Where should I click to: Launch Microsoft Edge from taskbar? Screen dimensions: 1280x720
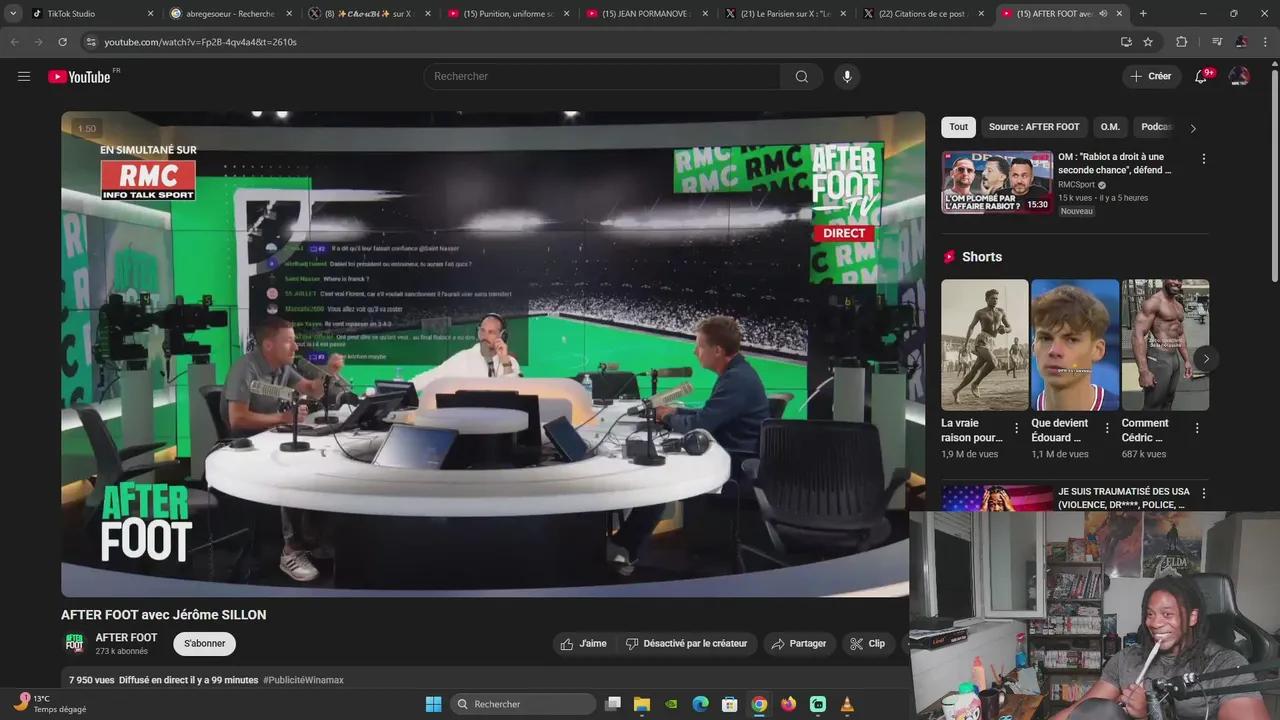pyautogui.click(x=701, y=704)
